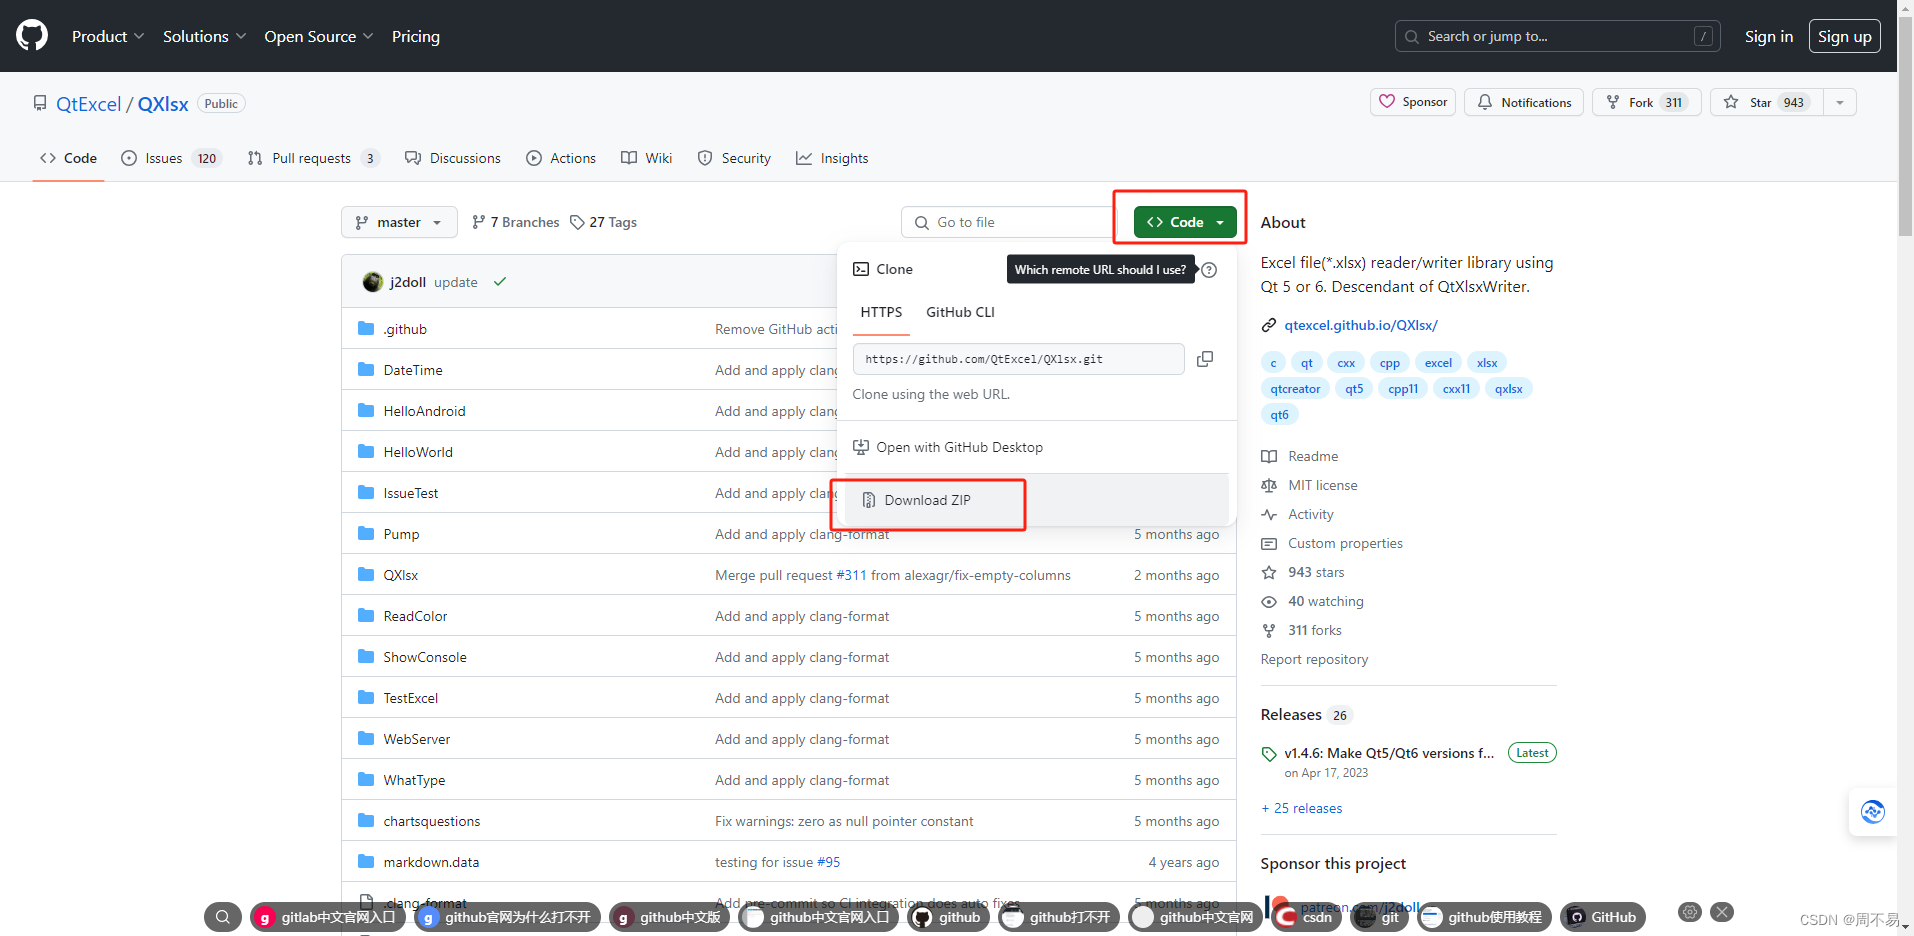Open the Discussions tab
1914x936 pixels.
[453, 158]
